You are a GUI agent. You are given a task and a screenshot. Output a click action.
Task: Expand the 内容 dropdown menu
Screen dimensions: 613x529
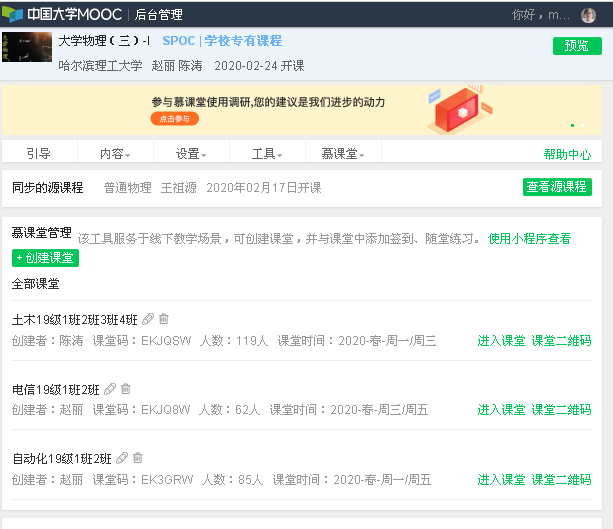(114, 154)
